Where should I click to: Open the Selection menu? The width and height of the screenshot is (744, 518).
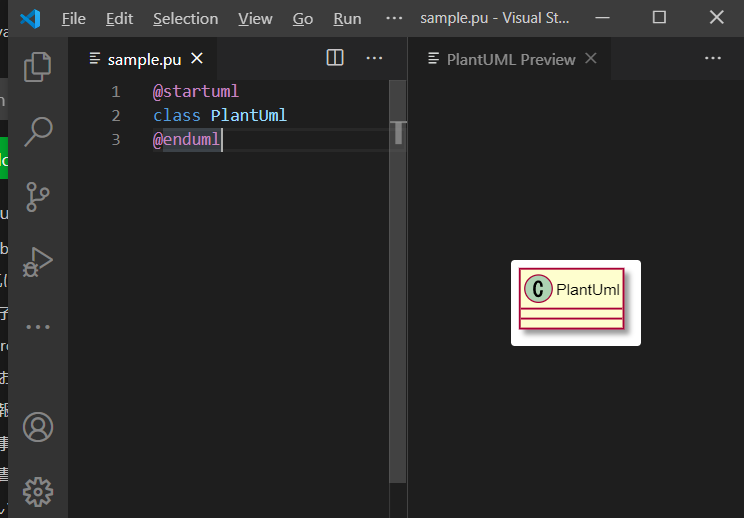(x=186, y=18)
